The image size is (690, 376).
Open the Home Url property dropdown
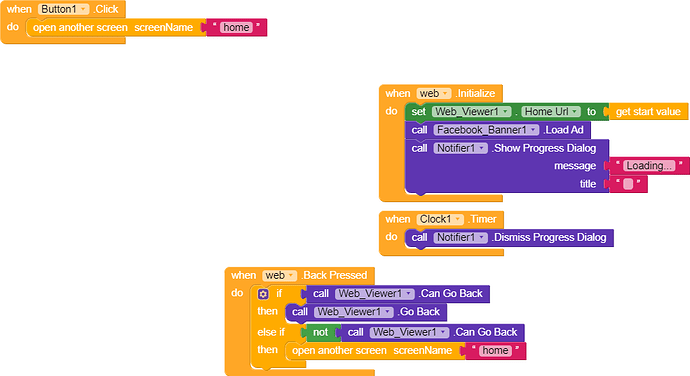pos(551,112)
